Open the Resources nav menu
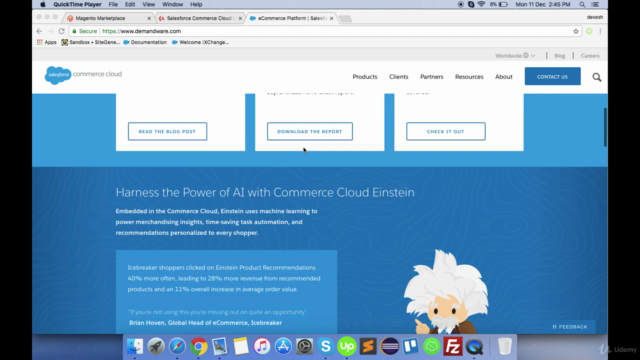Screen dimensions: 640x360 coord(469,77)
